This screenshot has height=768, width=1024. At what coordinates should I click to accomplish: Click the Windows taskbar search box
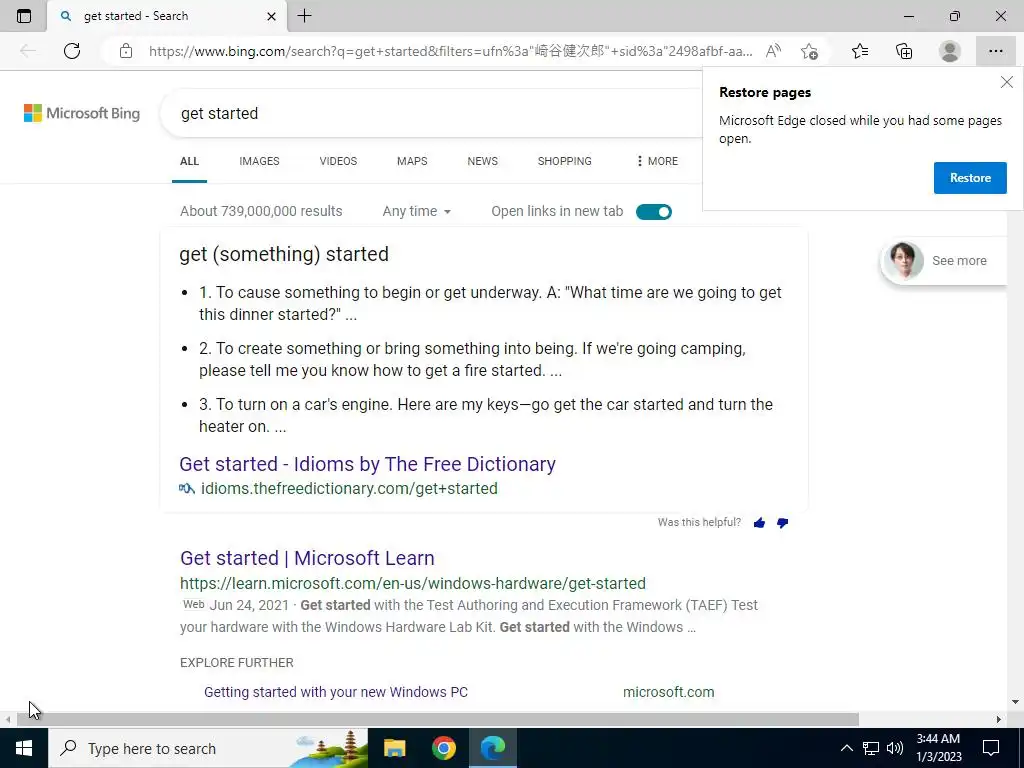click(208, 748)
